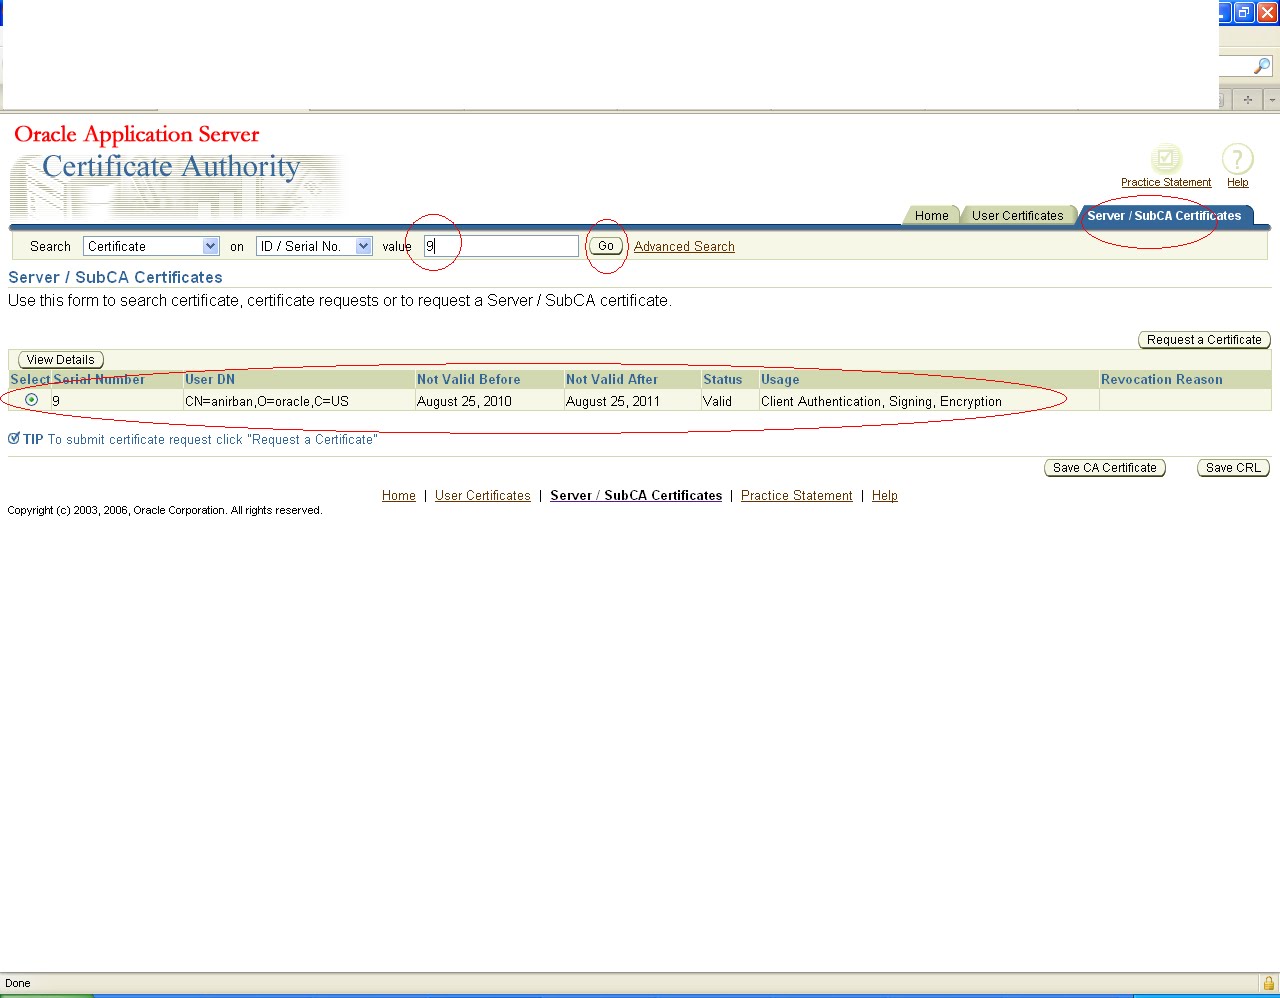Select the Server / SubCA Certificates tab
Screen dimensions: 1280x998
tap(1166, 215)
